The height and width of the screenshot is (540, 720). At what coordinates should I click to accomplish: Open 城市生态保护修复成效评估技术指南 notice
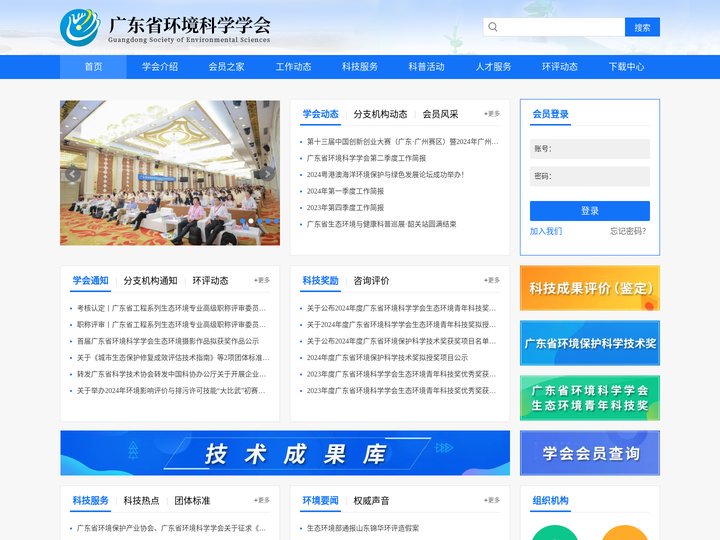point(173,358)
